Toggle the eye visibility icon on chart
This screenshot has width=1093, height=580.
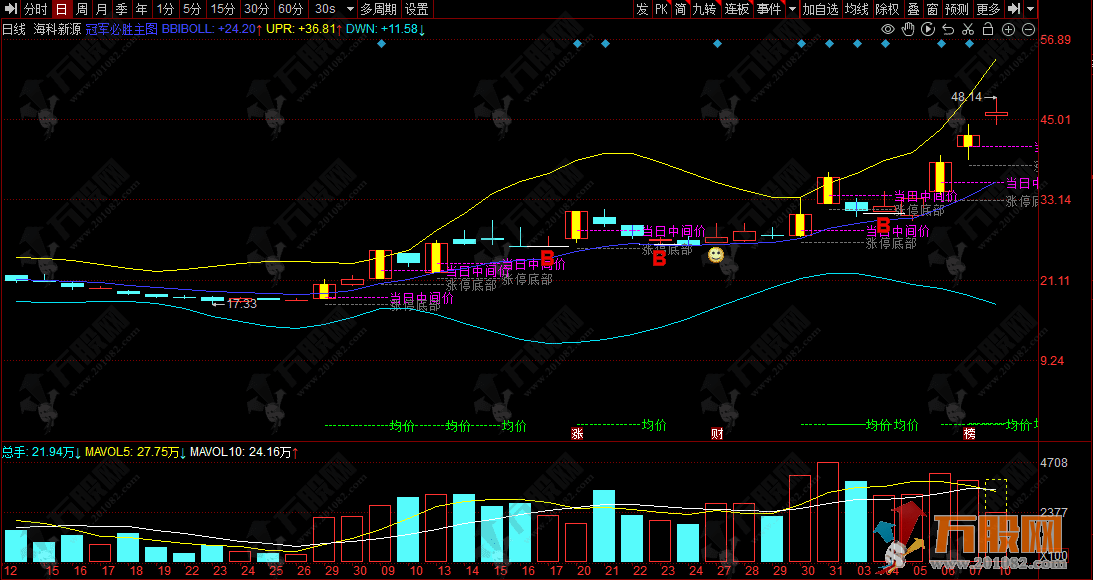click(887, 30)
